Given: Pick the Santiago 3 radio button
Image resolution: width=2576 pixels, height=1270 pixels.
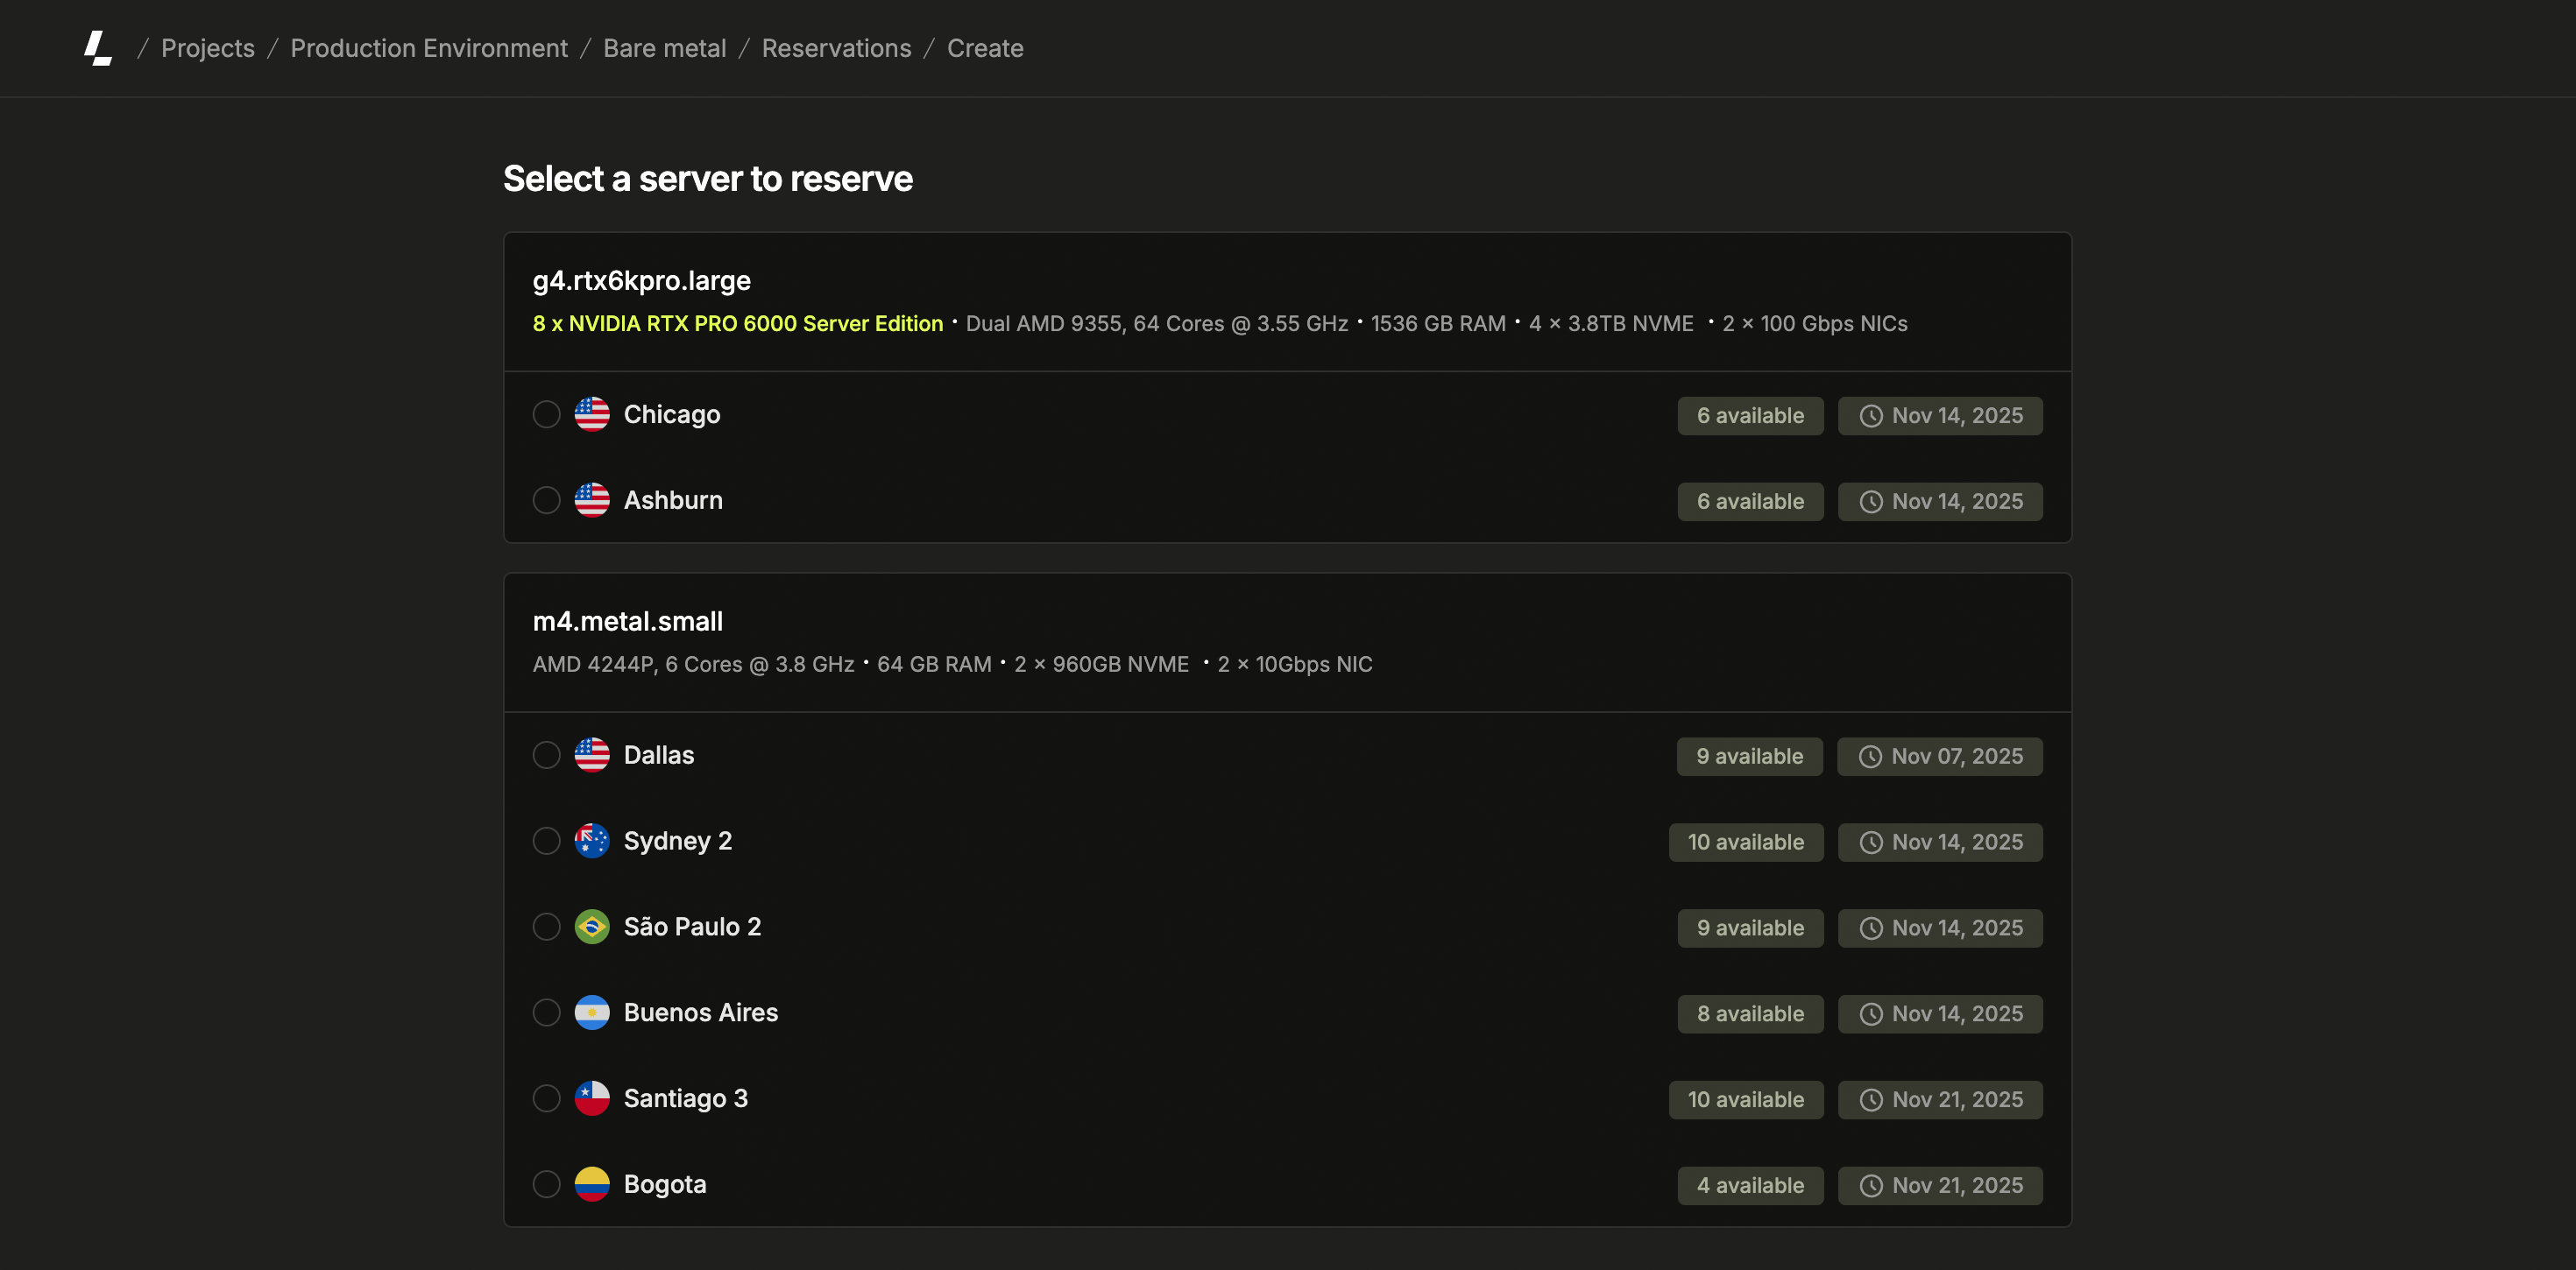Looking at the screenshot, I should (546, 1098).
